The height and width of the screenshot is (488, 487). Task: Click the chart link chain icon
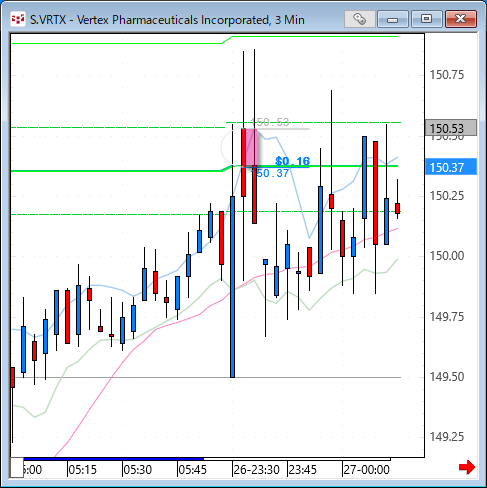360,19
